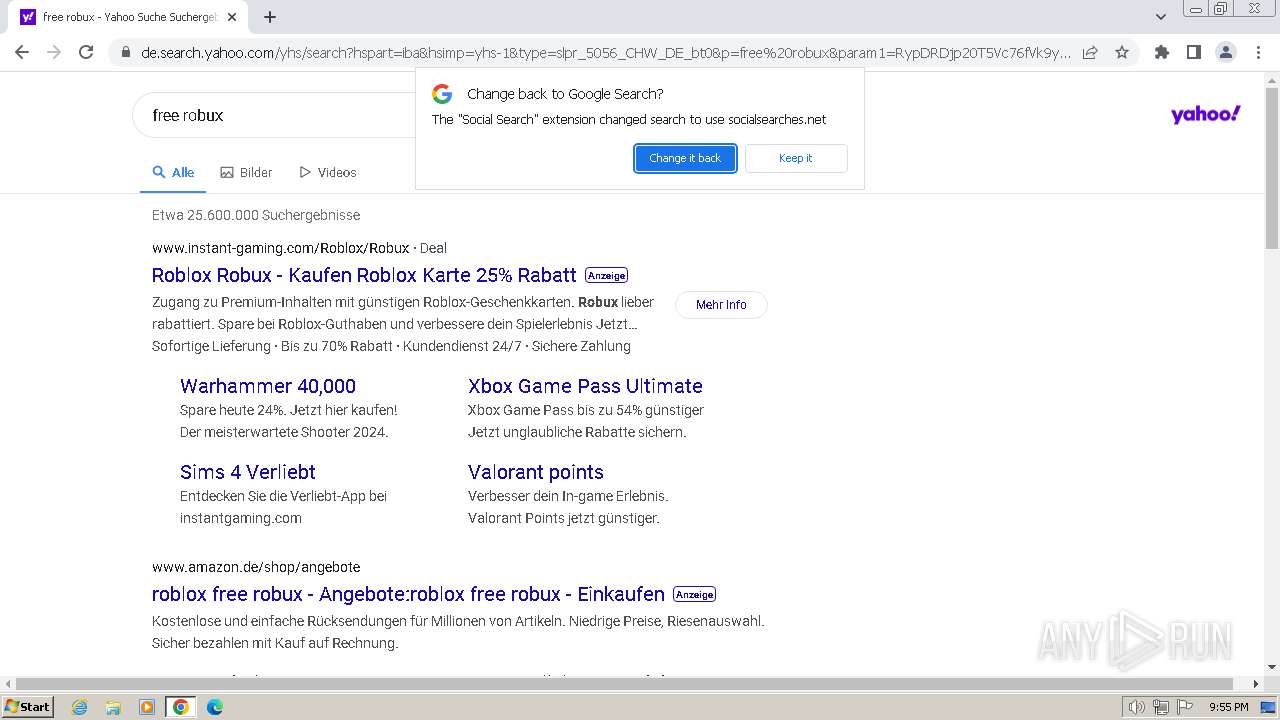Screen dimensions: 1280x720
Task: Click the 9:55 PM clock
Action: pyautogui.click(x=1229, y=707)
